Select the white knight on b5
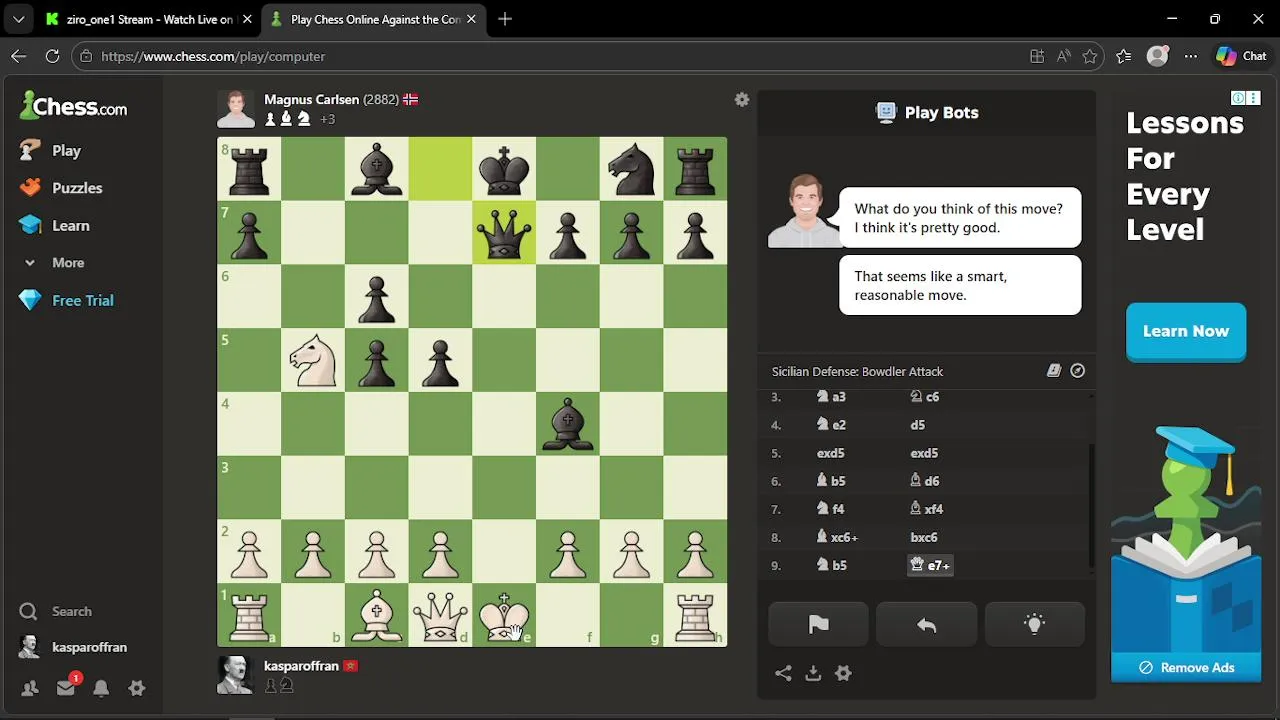 (312, 359)
